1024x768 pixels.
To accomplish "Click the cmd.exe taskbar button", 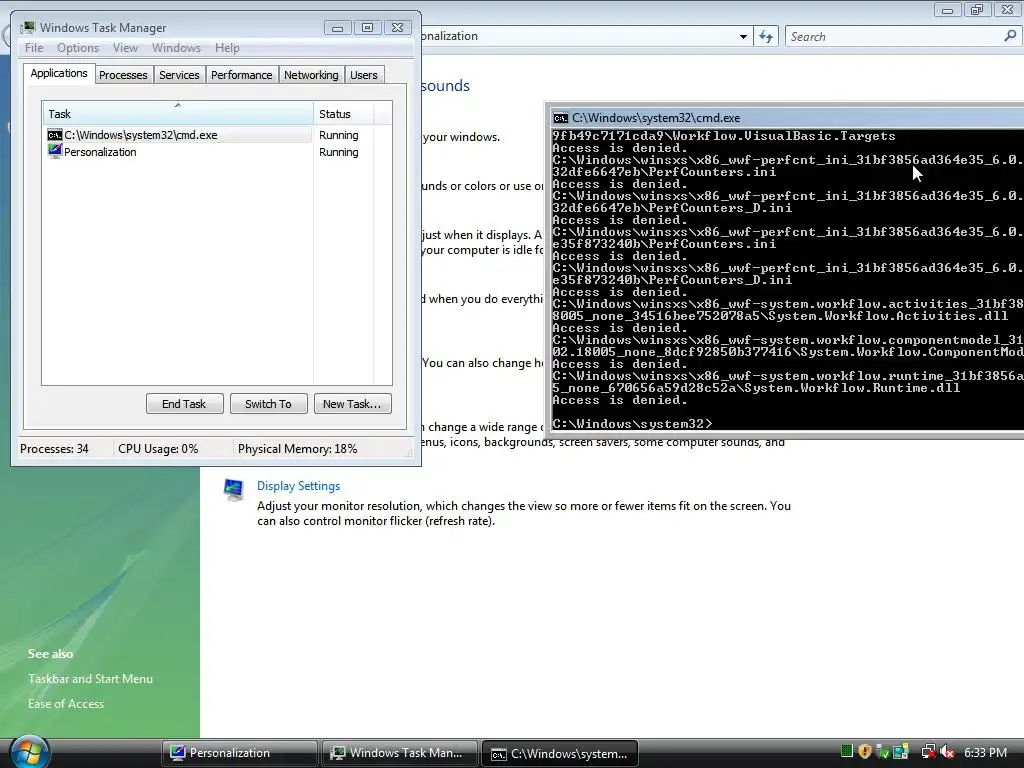I will (560, 753).
